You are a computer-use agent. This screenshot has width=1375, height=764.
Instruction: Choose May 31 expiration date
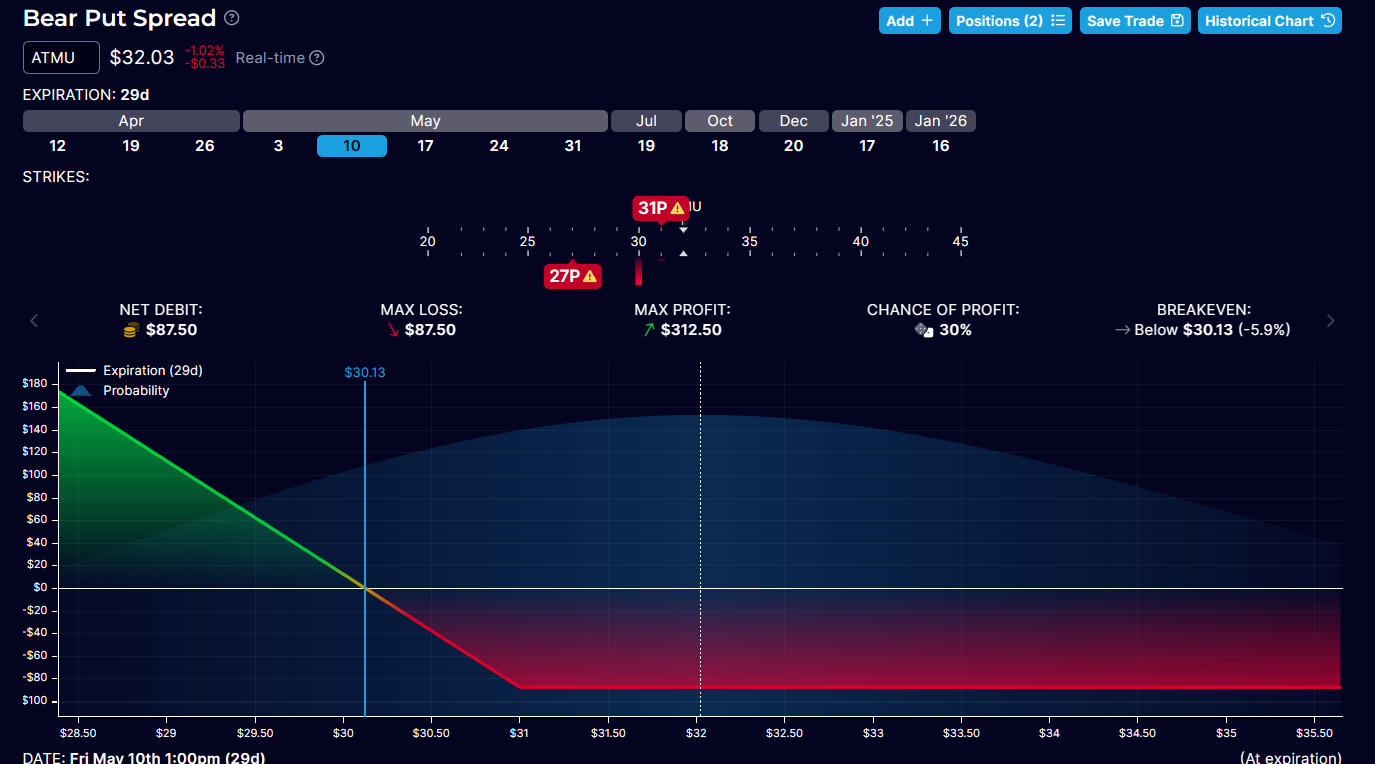click(573, 146)
